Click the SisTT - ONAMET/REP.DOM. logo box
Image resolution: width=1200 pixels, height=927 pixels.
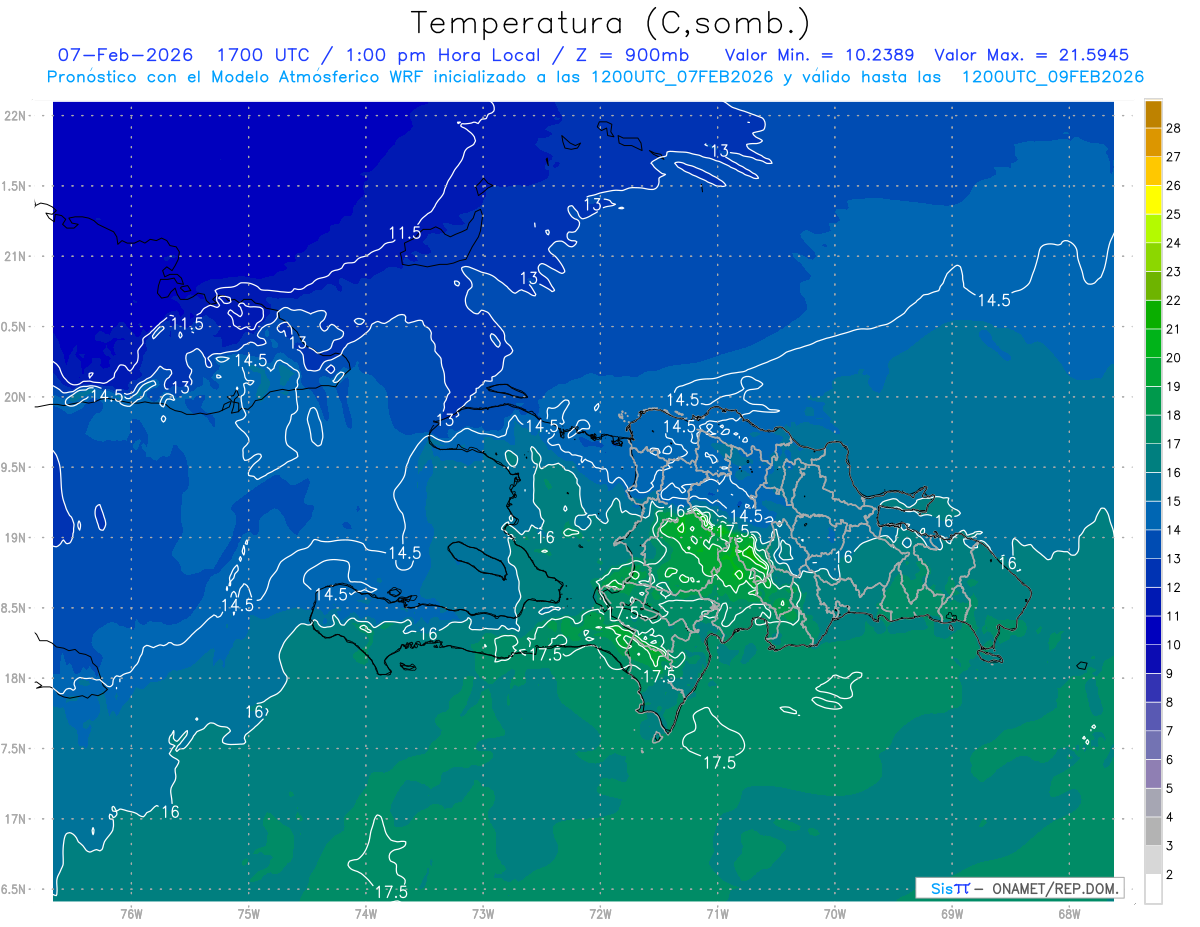coord(1019,888)
